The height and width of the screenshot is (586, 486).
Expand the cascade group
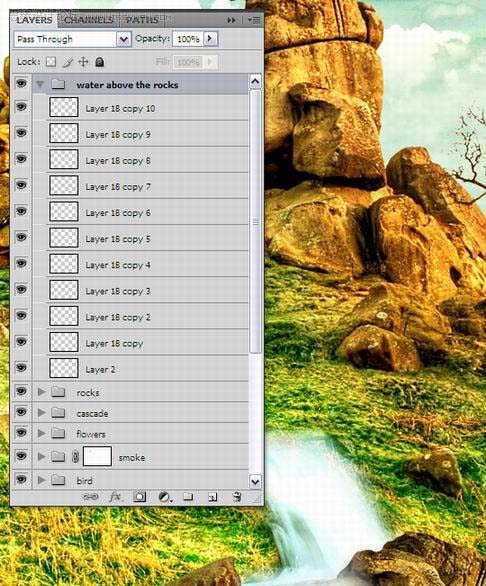41,413
